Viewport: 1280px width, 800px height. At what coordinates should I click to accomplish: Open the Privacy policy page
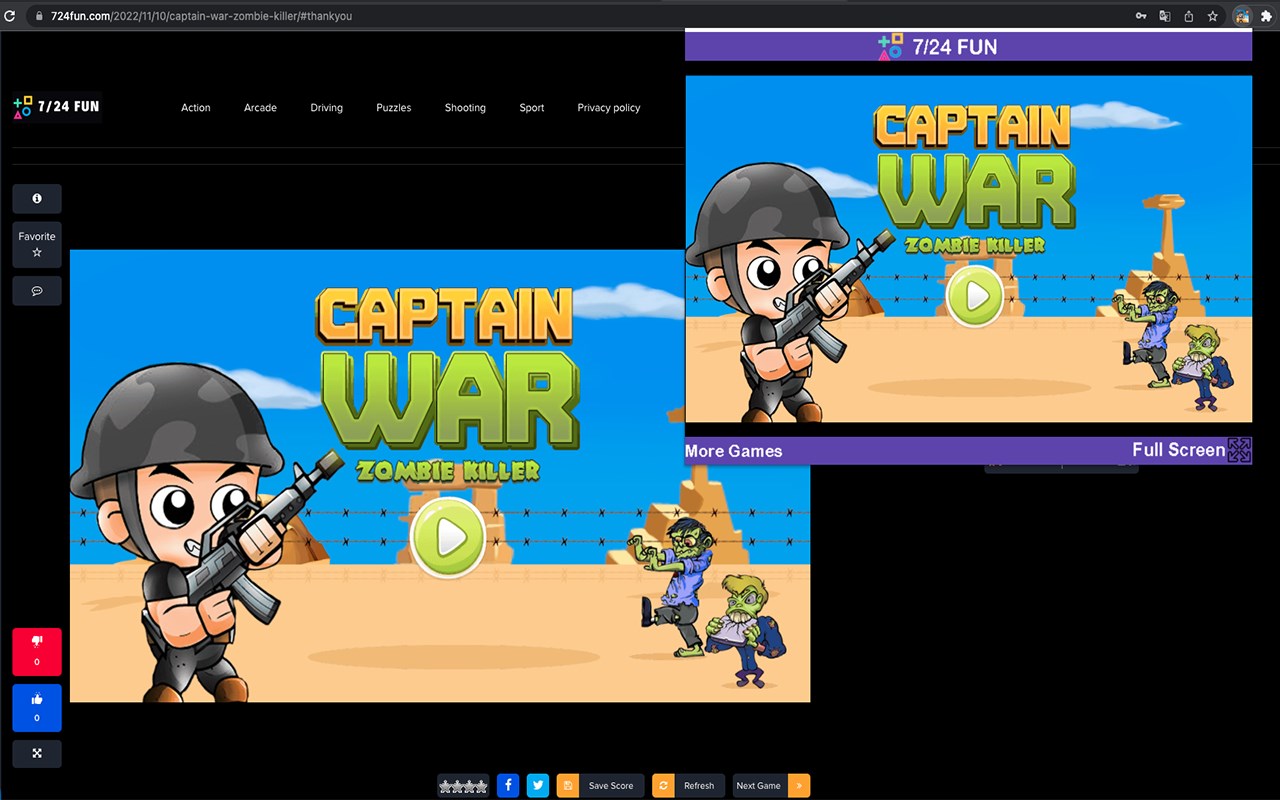(x=609, y=108)
